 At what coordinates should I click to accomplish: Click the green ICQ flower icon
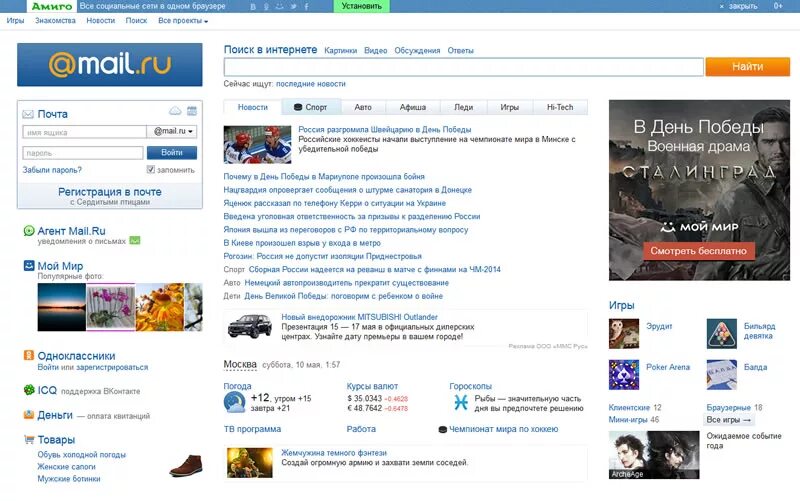29,390
